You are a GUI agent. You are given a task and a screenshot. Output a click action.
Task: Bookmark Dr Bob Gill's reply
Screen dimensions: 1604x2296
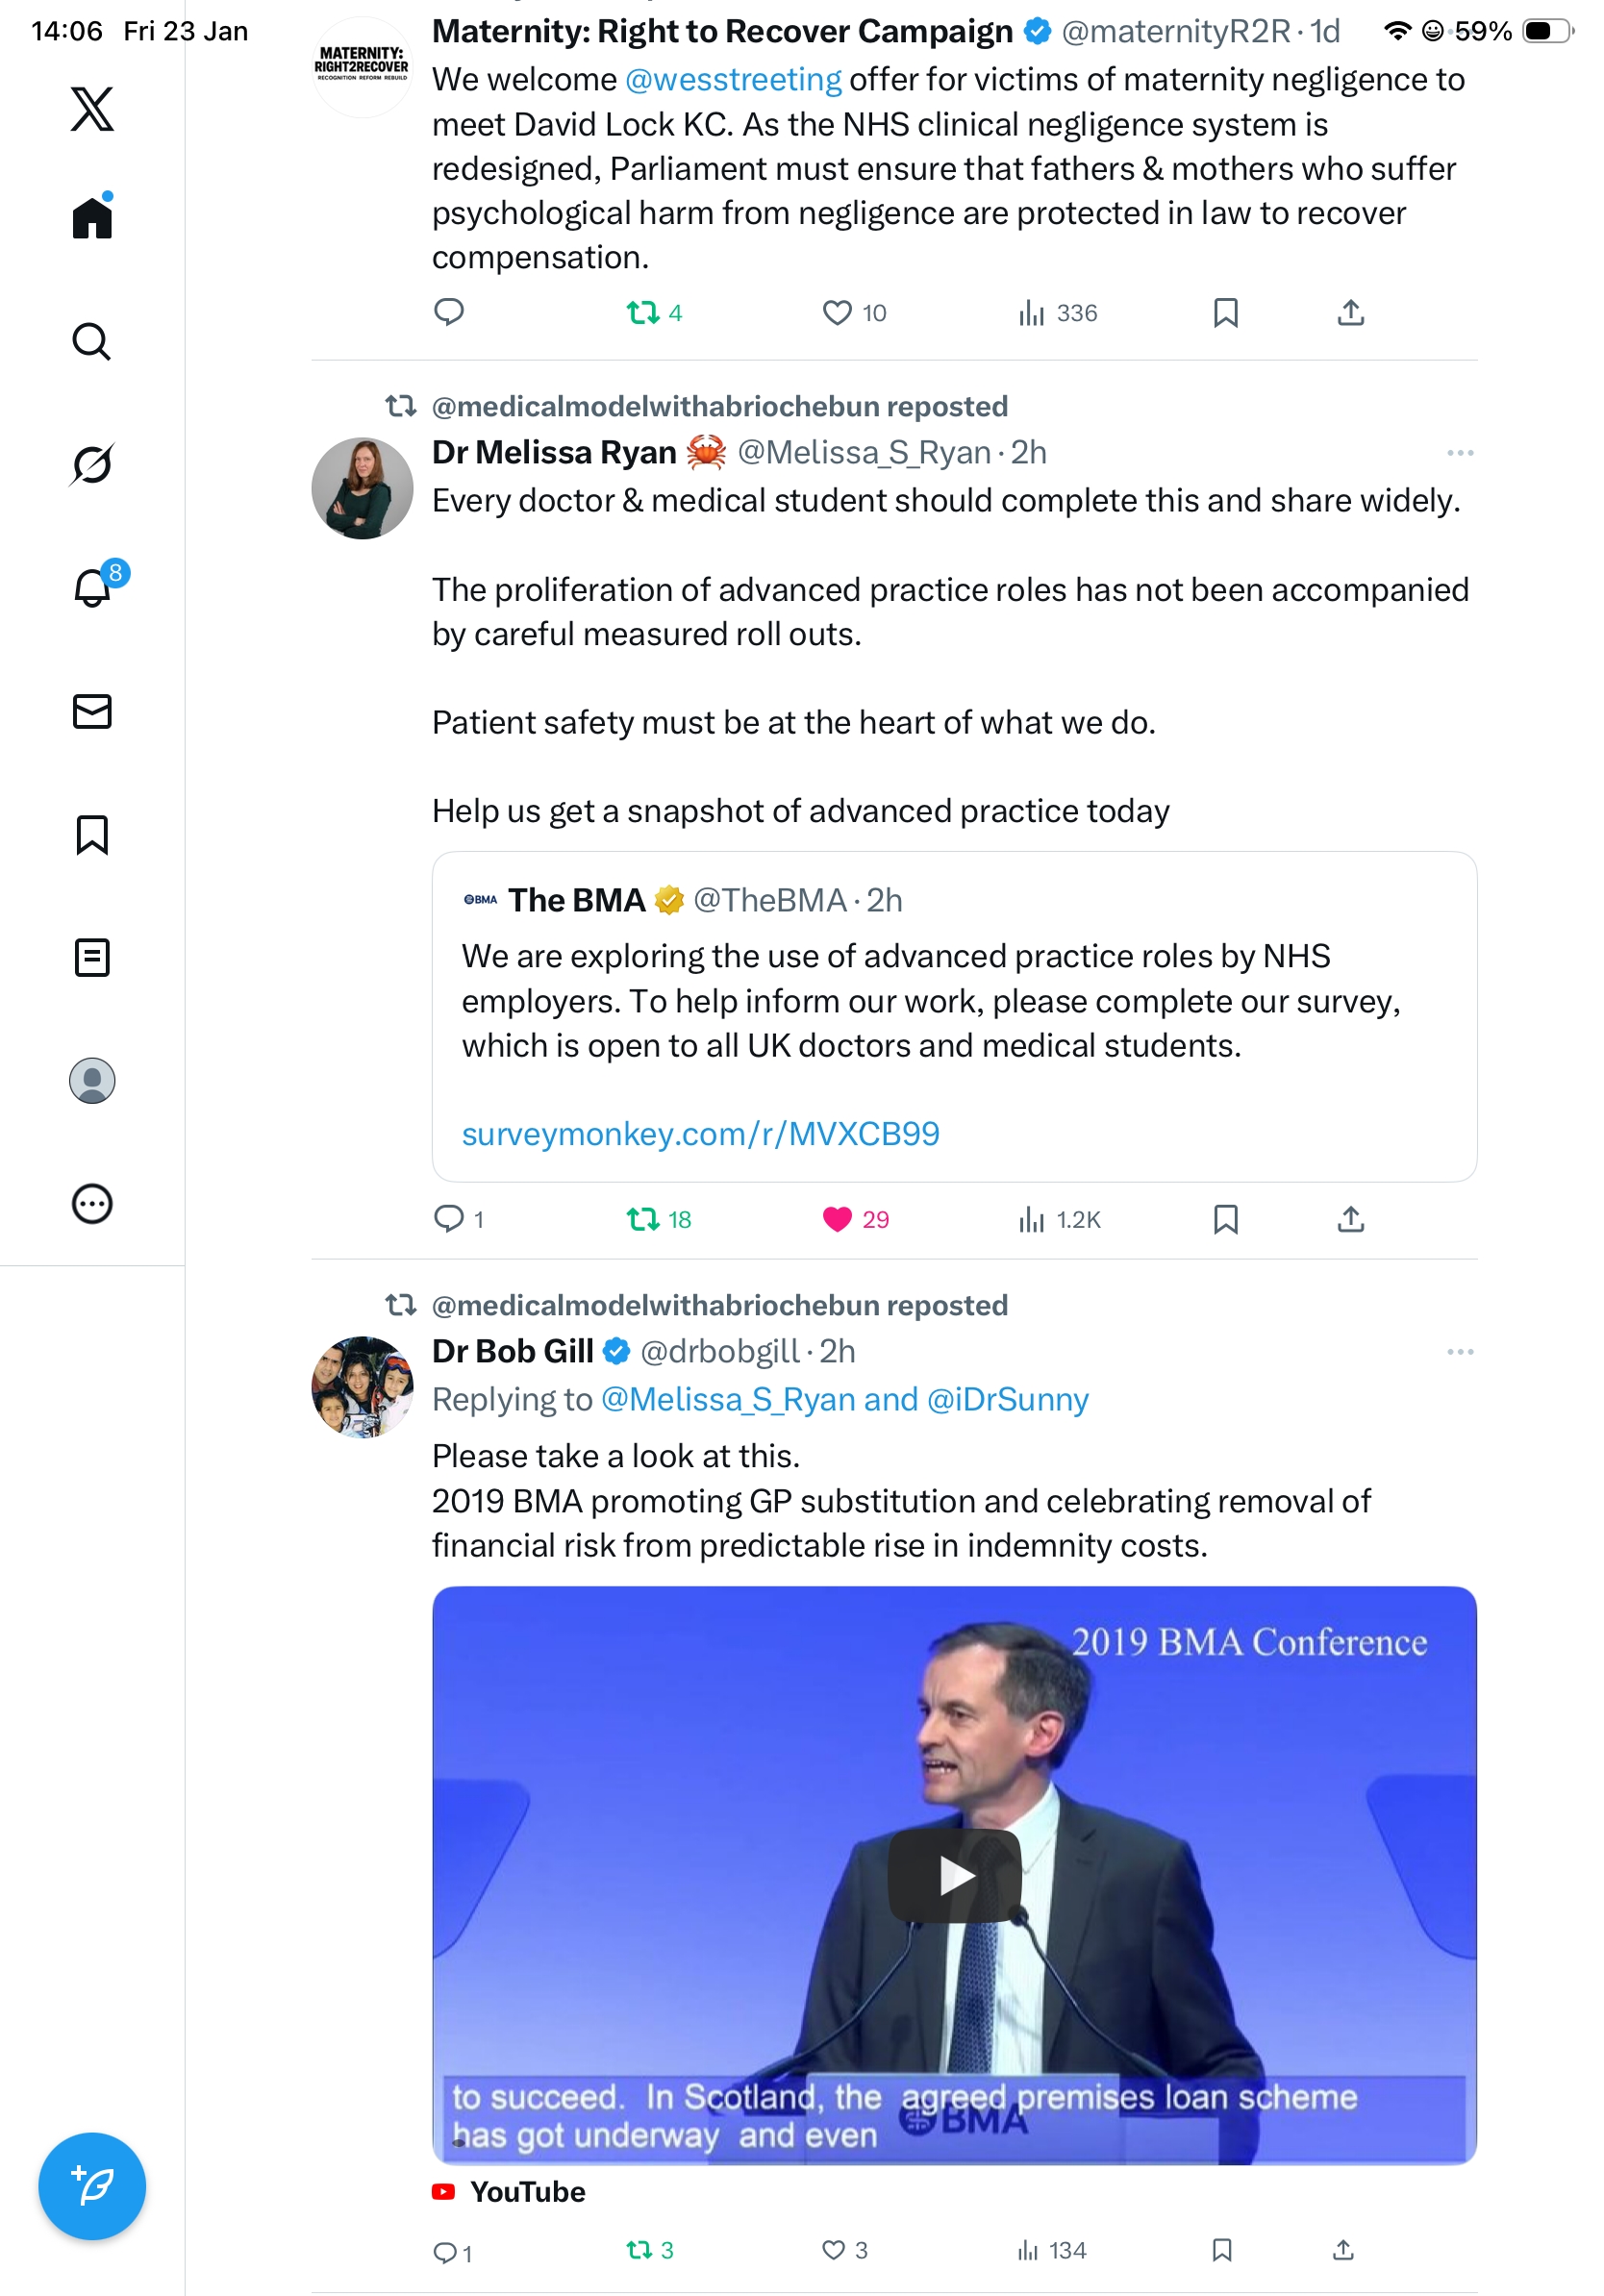click(x=1221, y=2250)
